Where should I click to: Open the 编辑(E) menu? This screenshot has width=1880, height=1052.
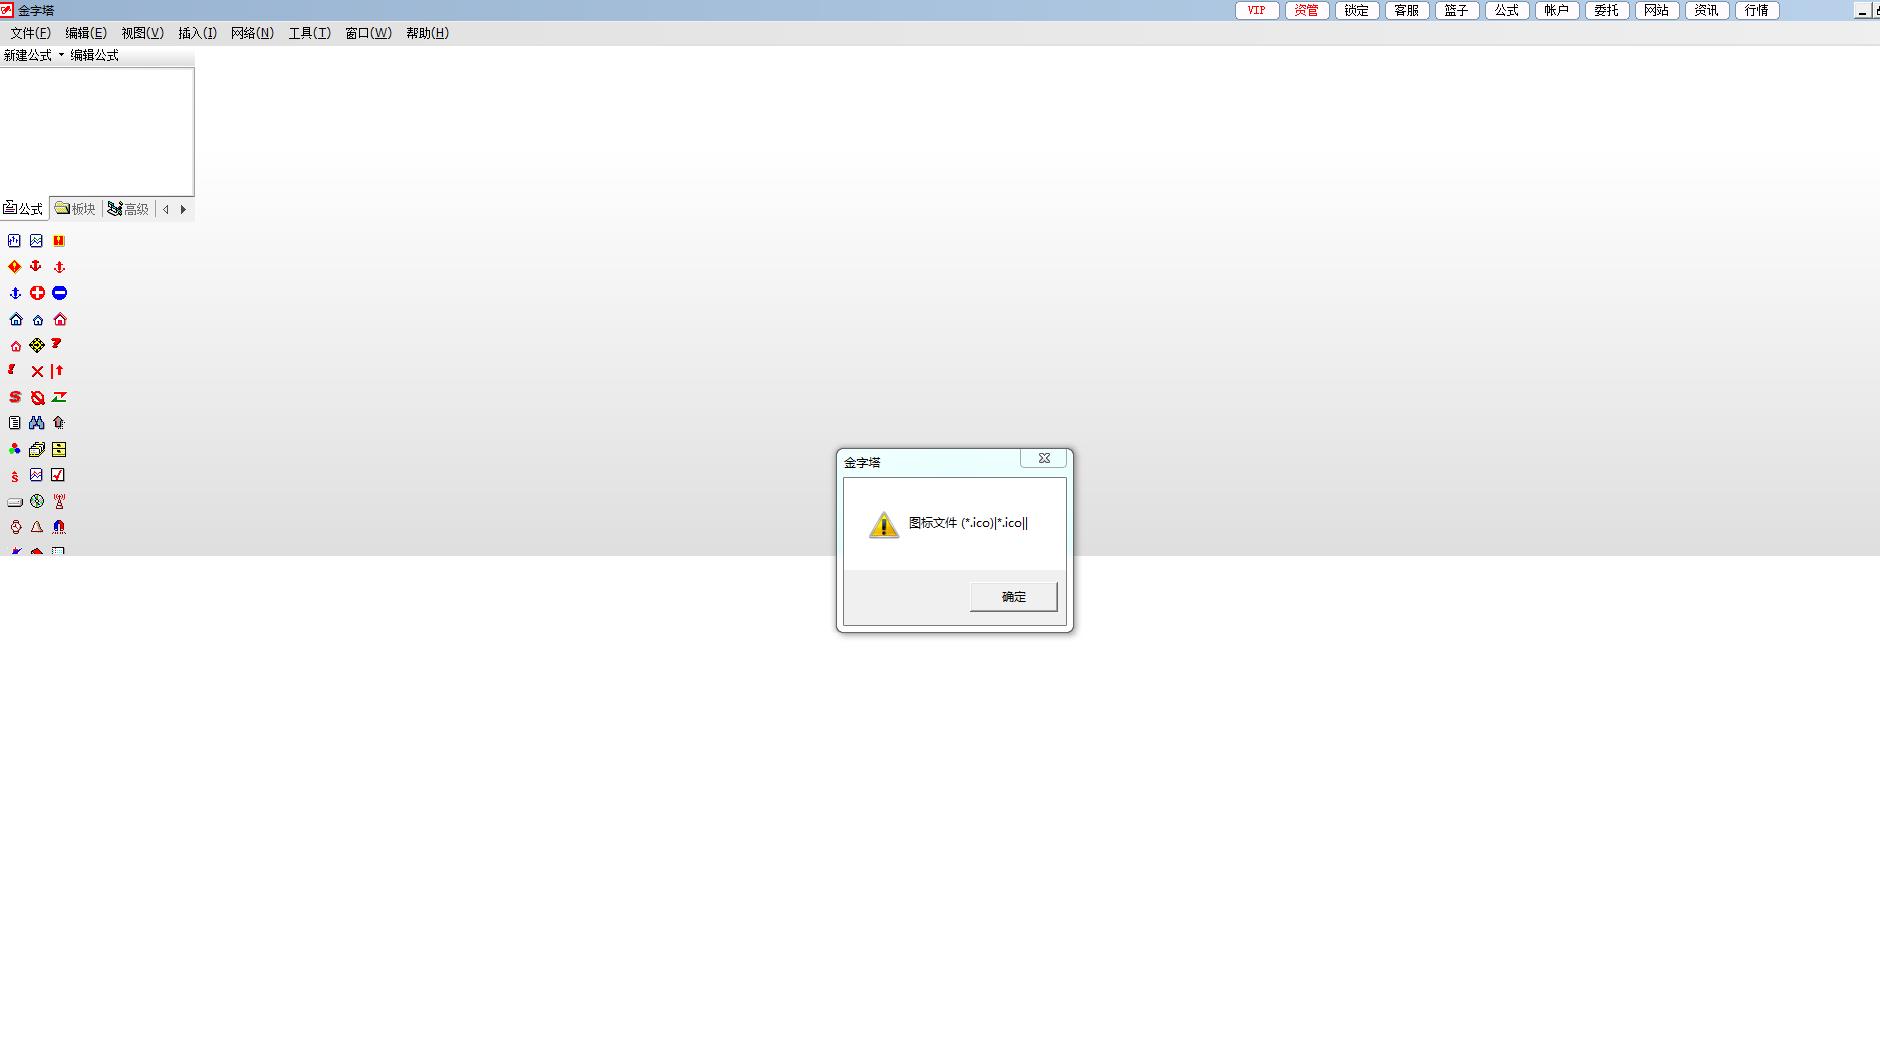pos(86,33)
